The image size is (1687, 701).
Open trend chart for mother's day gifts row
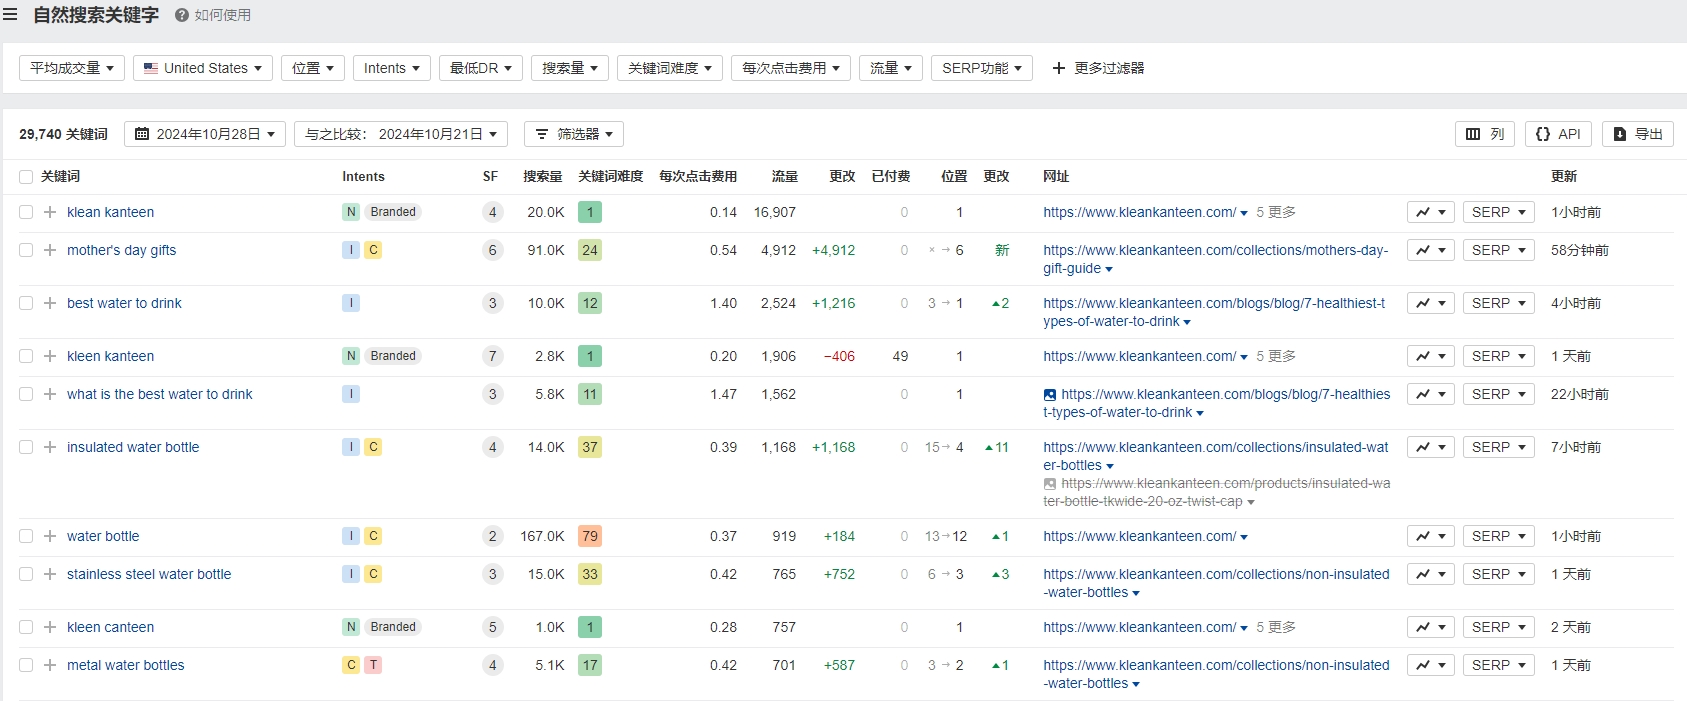coord(1430,250)
